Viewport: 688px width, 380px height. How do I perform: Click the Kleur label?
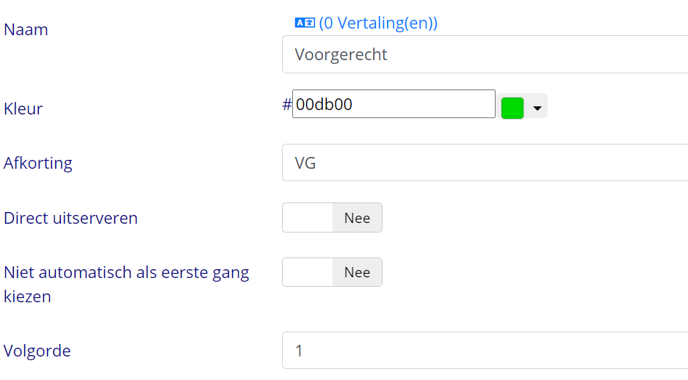point(23,109)
